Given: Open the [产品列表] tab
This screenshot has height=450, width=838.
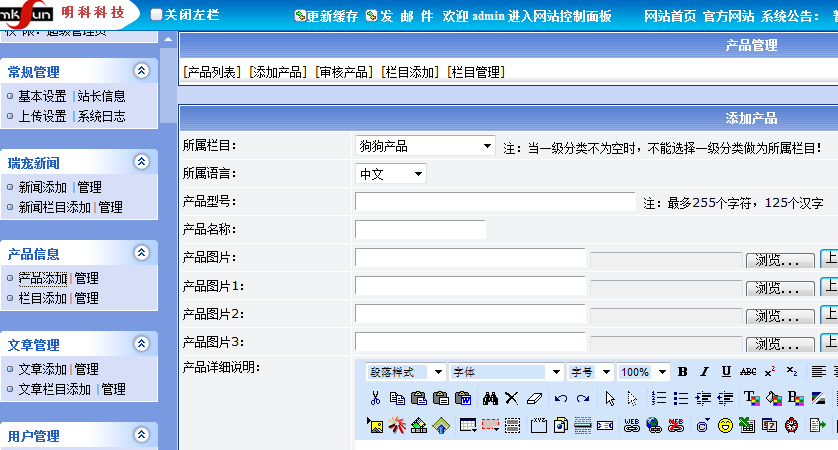Looking at the screenshot, I should point(212,72).
